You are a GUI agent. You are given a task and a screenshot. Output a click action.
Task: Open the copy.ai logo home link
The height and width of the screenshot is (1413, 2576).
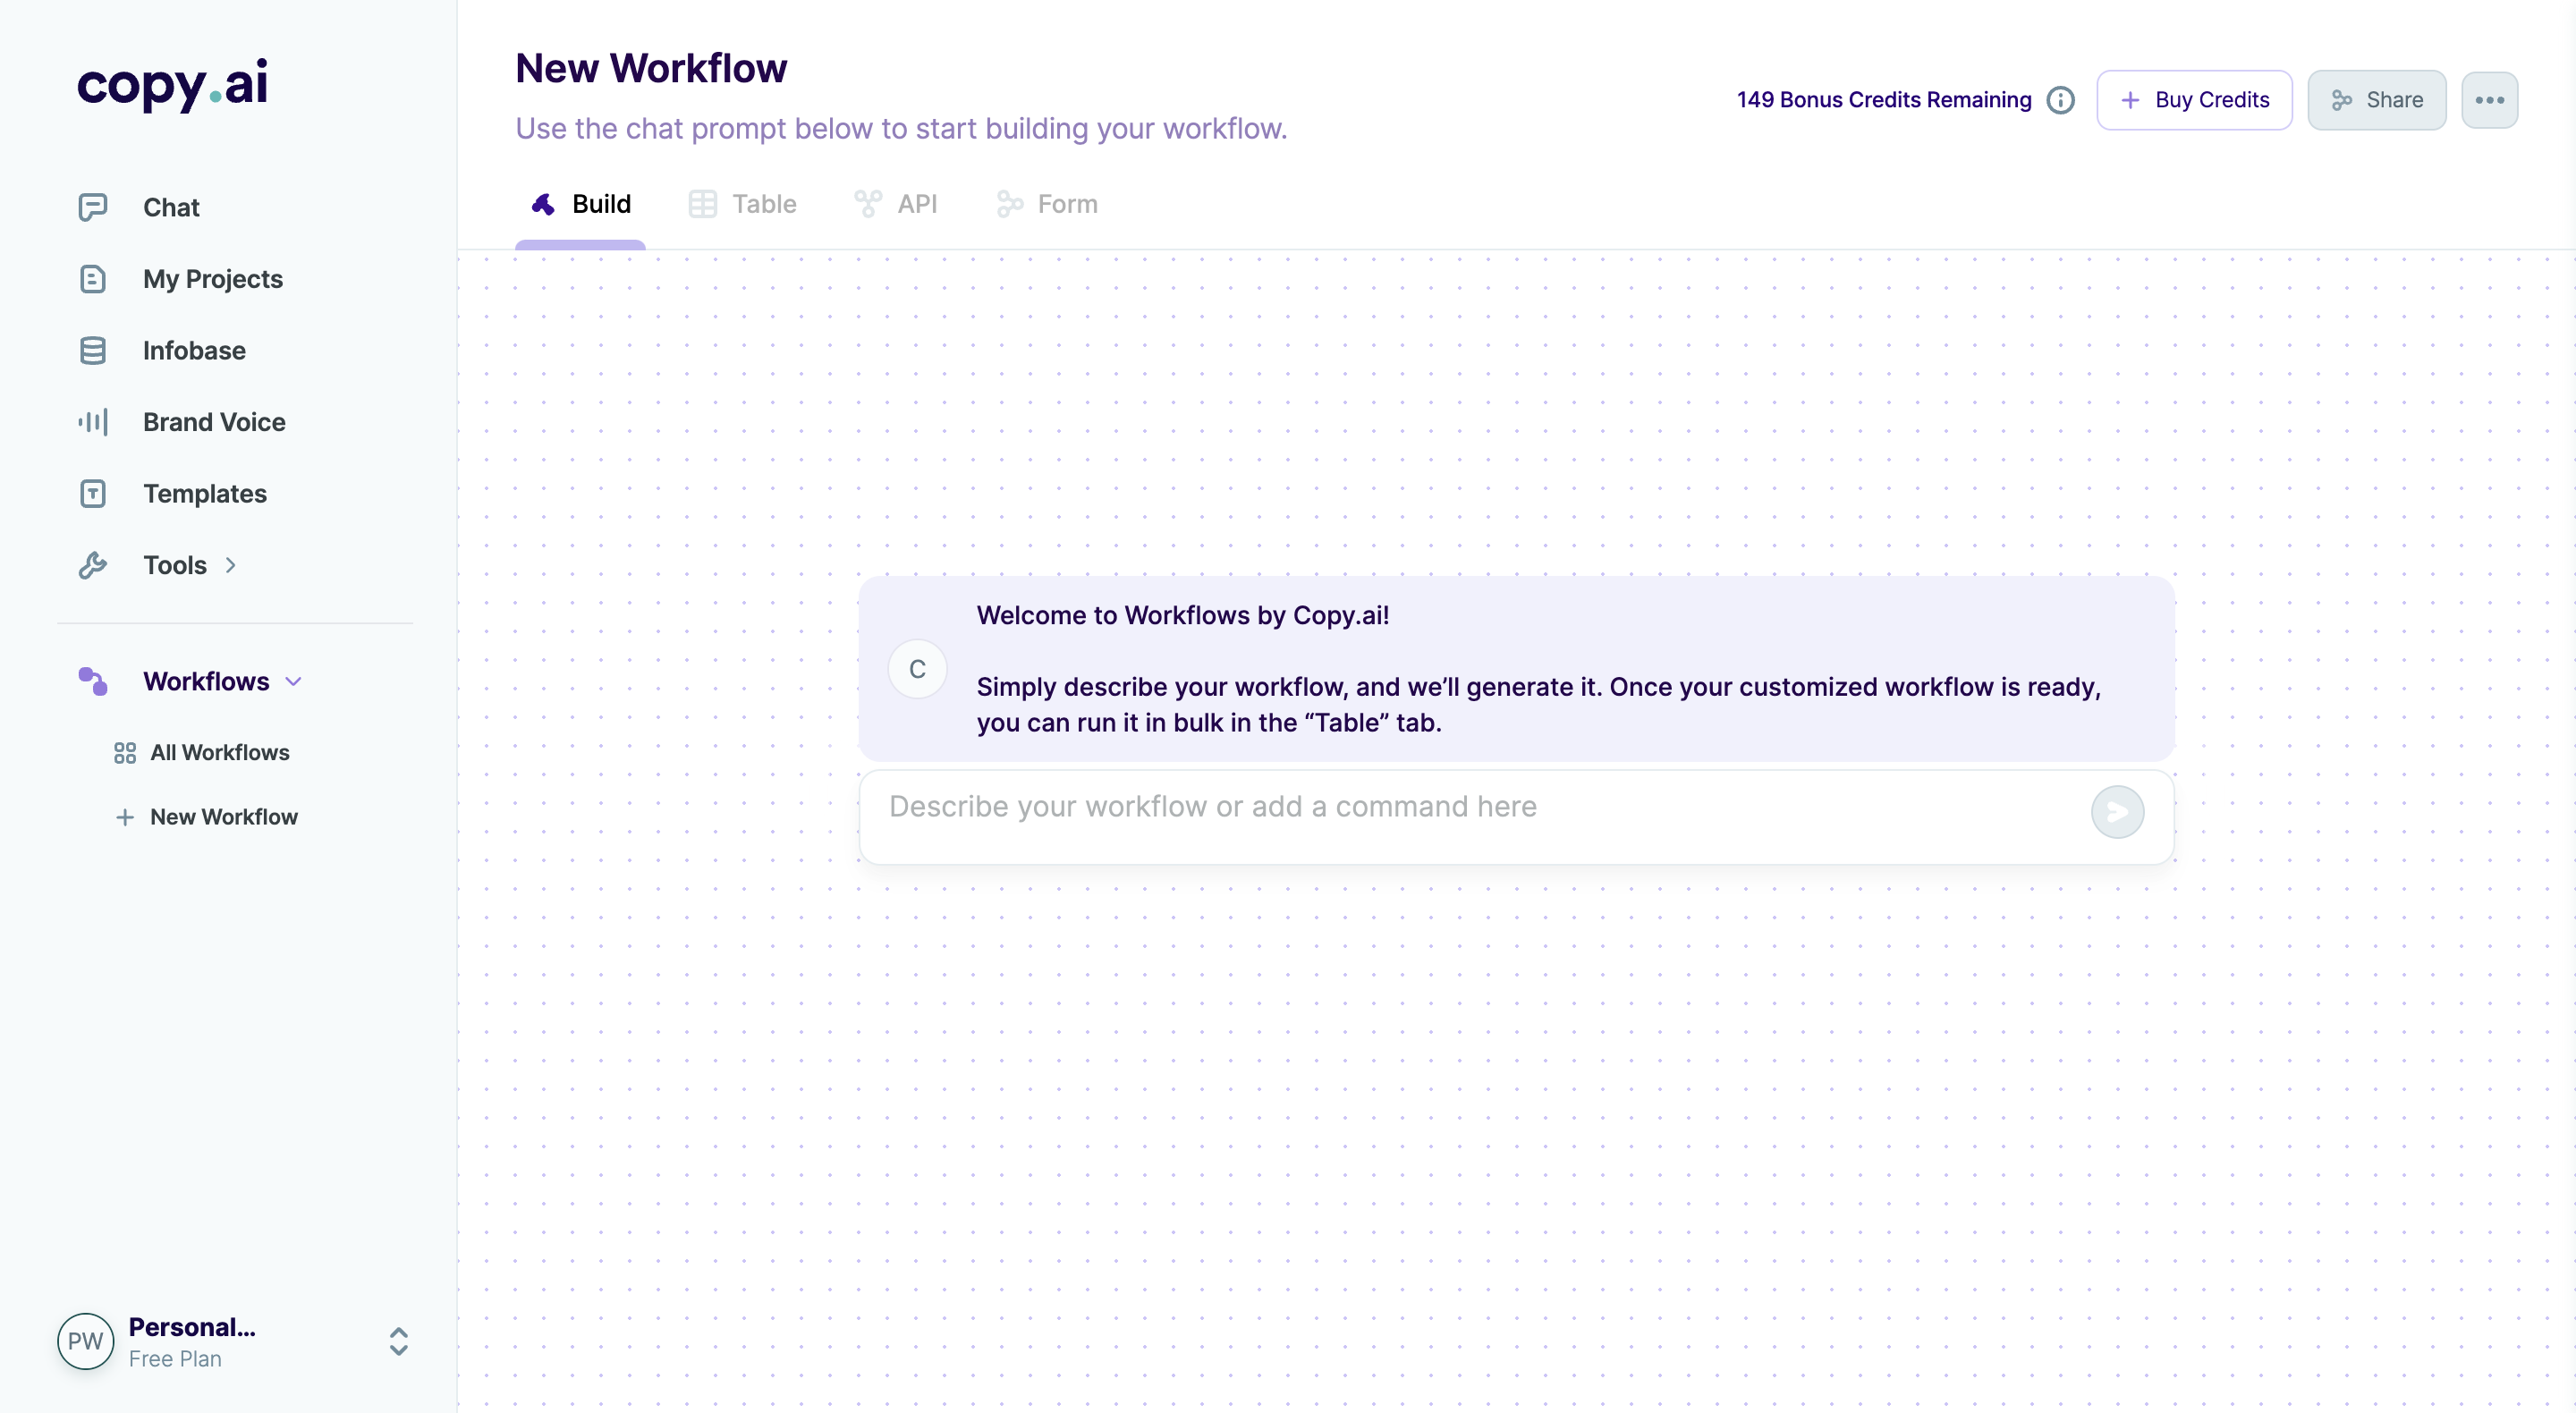pos(172,84)
